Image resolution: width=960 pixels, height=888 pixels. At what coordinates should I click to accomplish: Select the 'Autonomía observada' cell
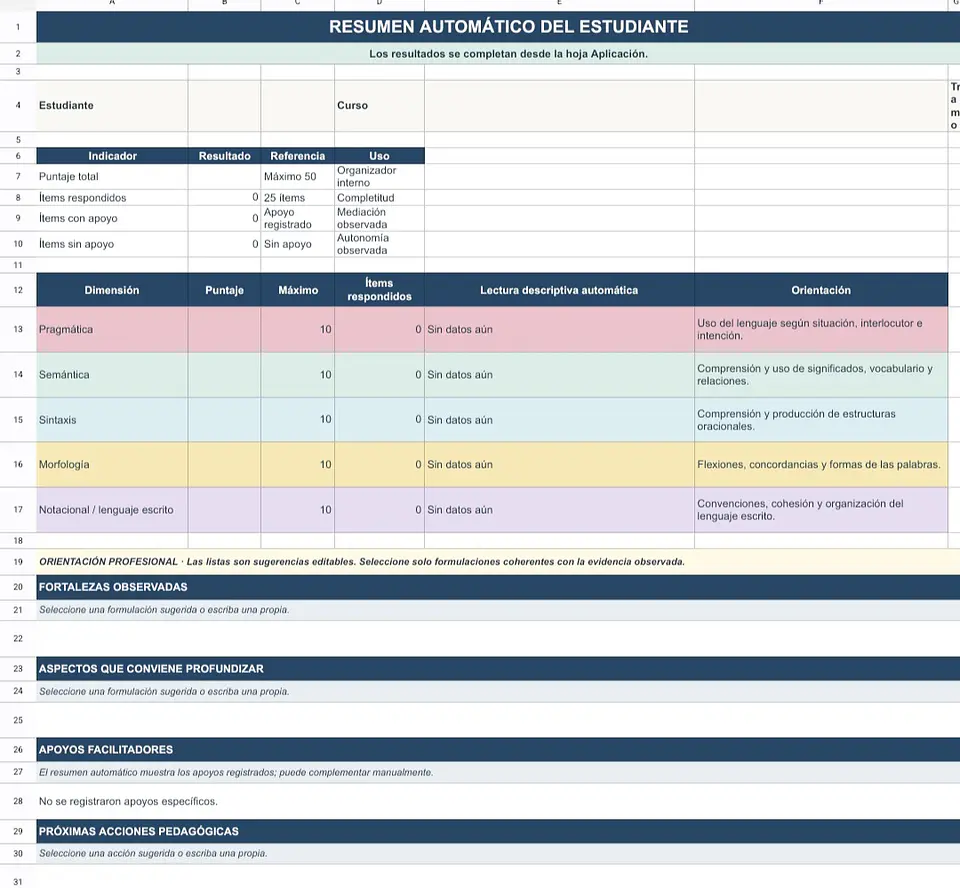point(379,244)
